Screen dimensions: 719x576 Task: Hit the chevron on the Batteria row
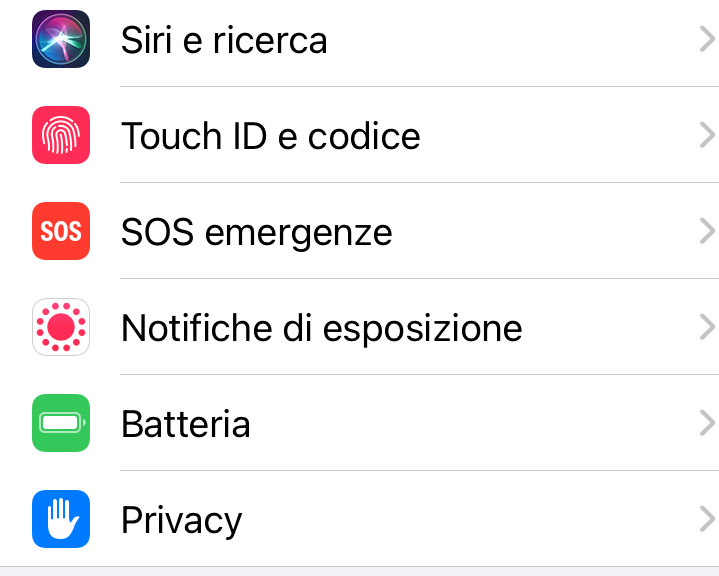coord(707,423)
